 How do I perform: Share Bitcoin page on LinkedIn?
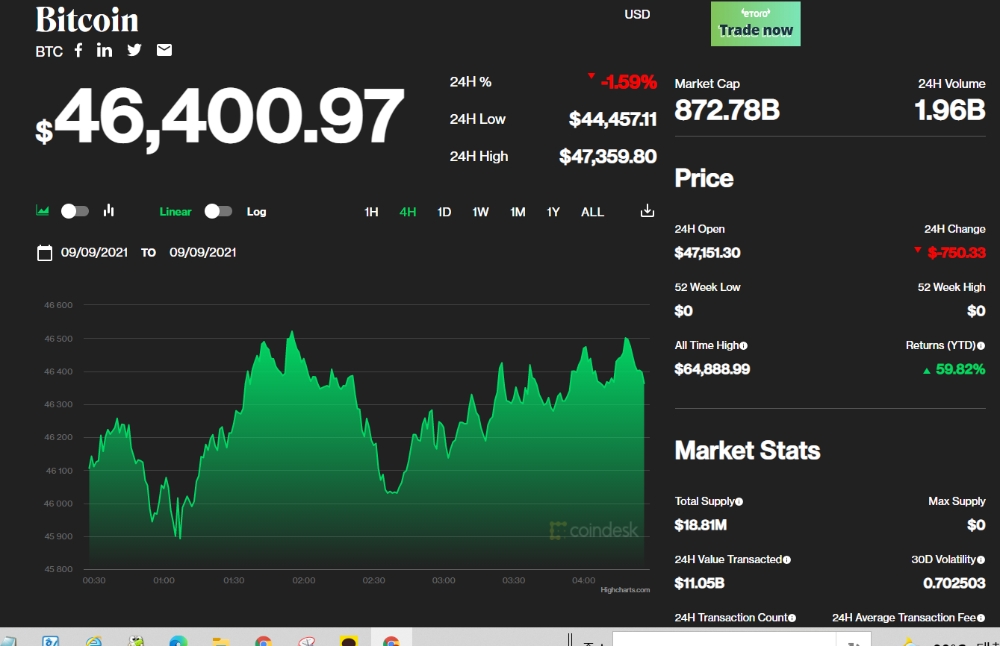tap(104, 50)
